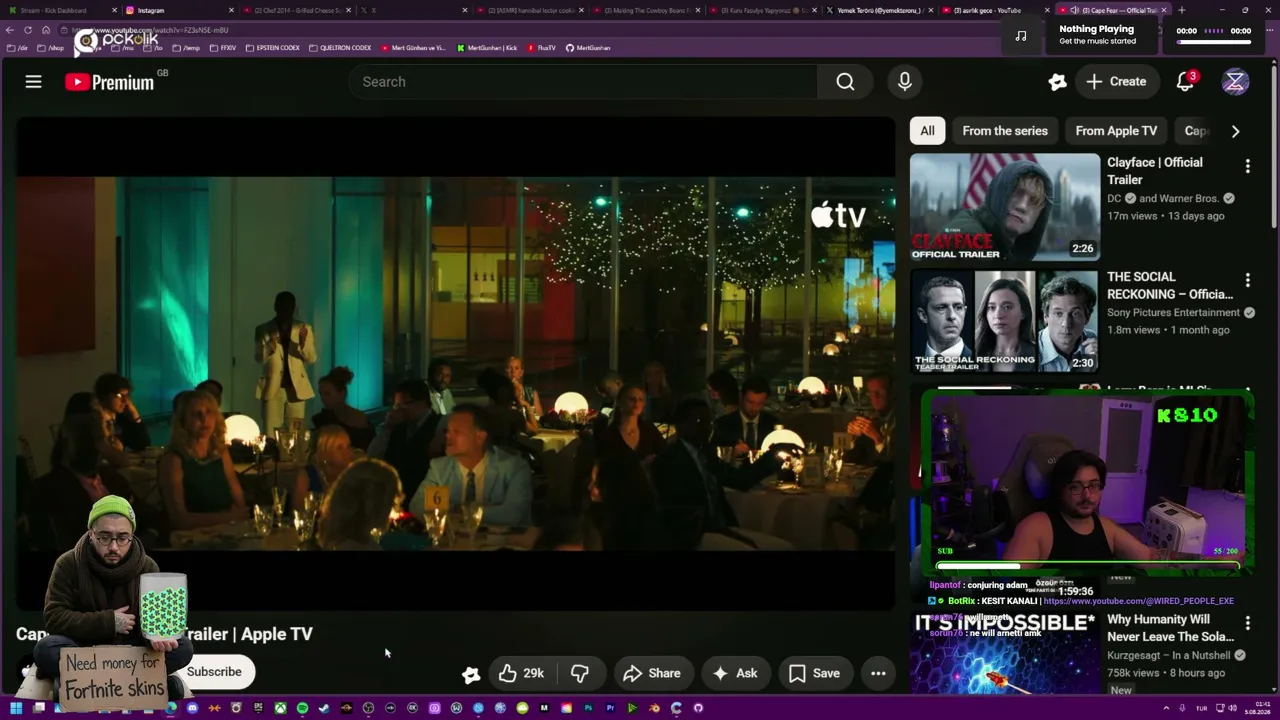Image resolution: width=1280 pixels, height=720 pixels.
Task: Open the FFXIV bookmark folder
Action: click(x=223, y=48)
